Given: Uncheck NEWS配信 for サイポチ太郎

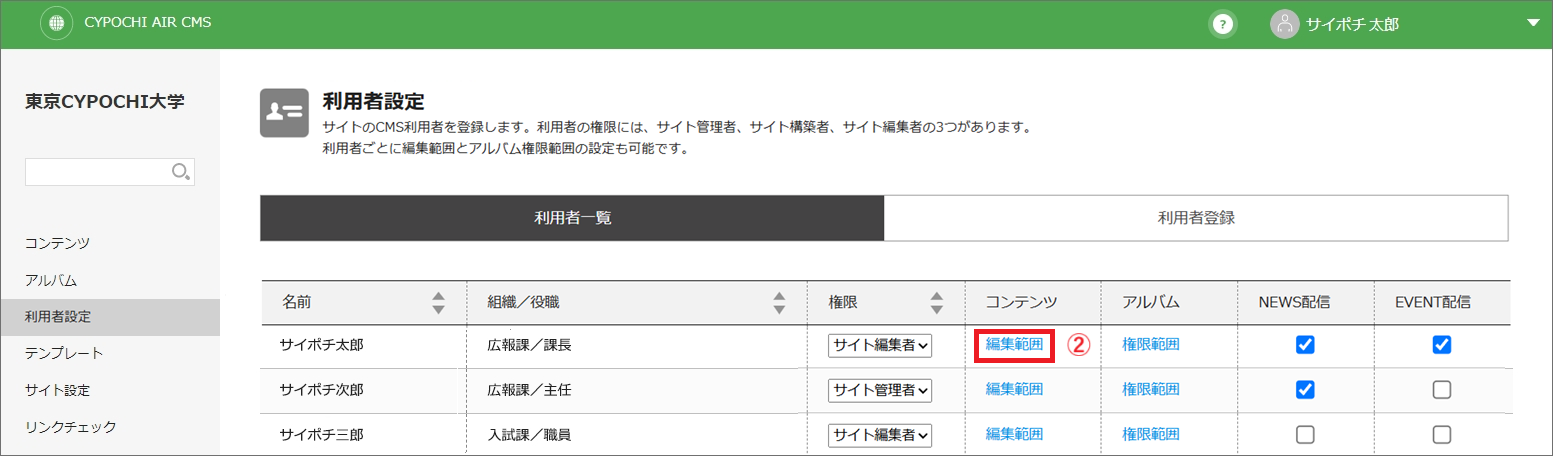Looking at the screenshot, I should 1305,345.
